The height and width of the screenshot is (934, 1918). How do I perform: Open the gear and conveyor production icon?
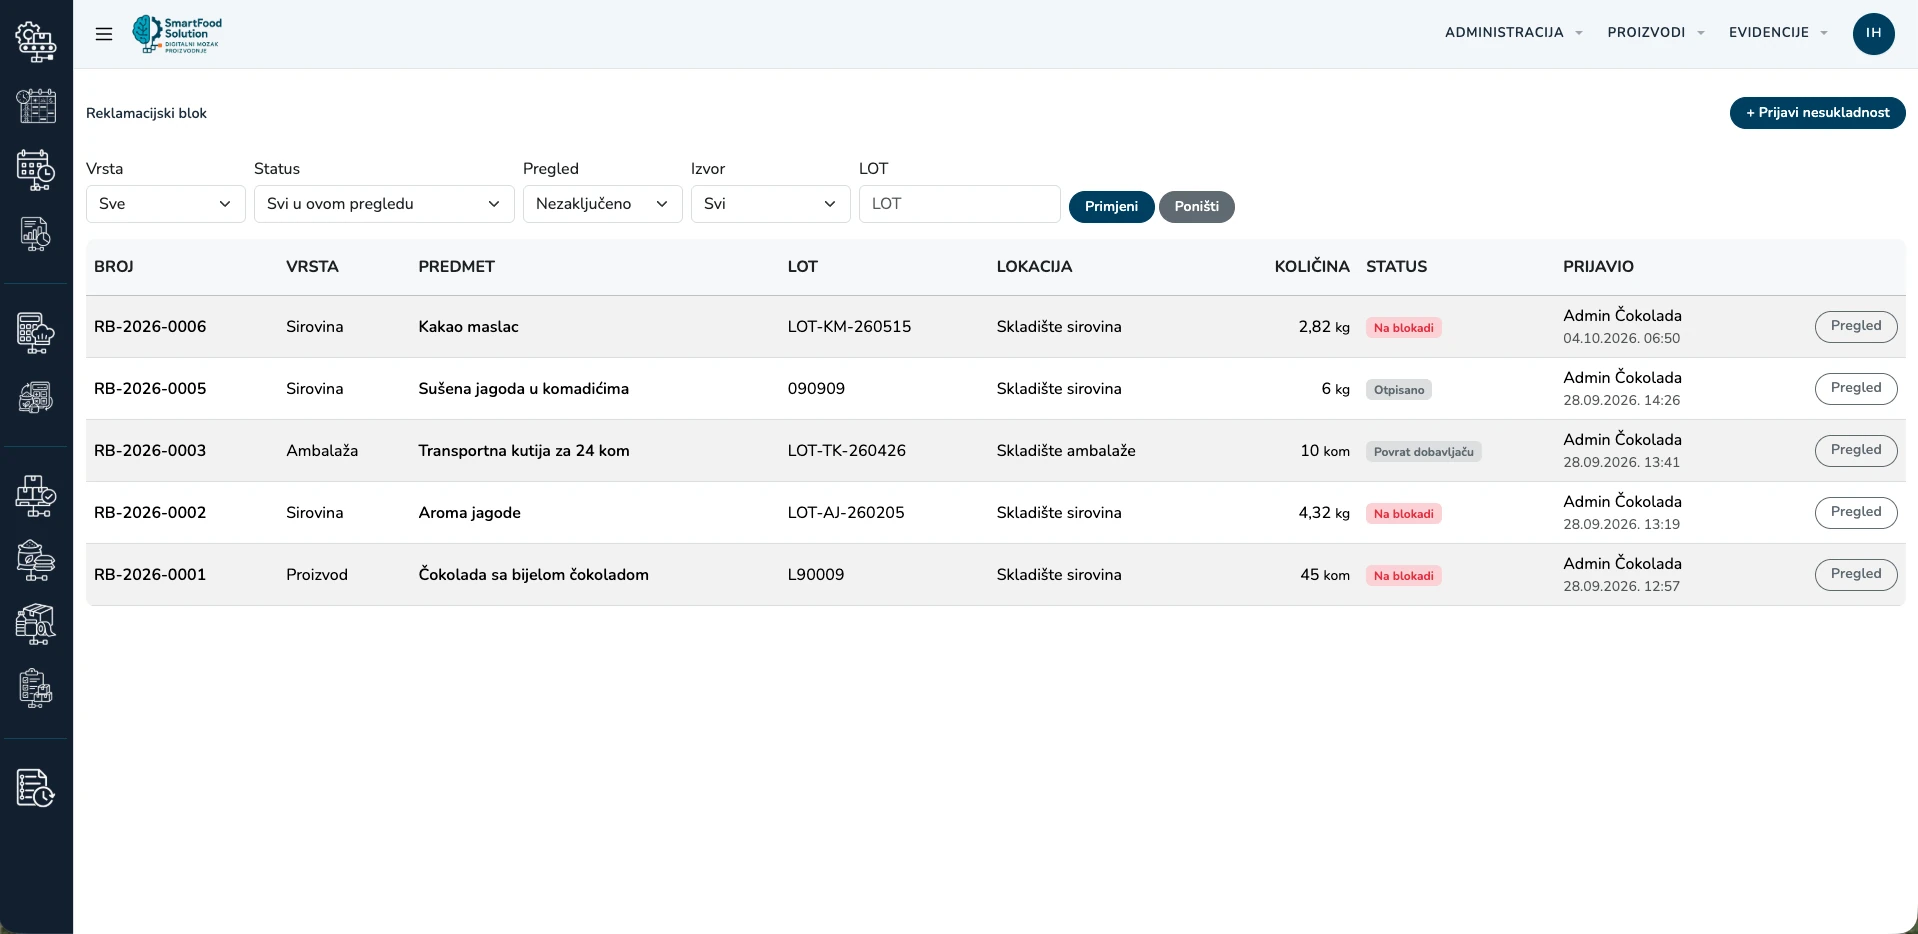(36, 42)
